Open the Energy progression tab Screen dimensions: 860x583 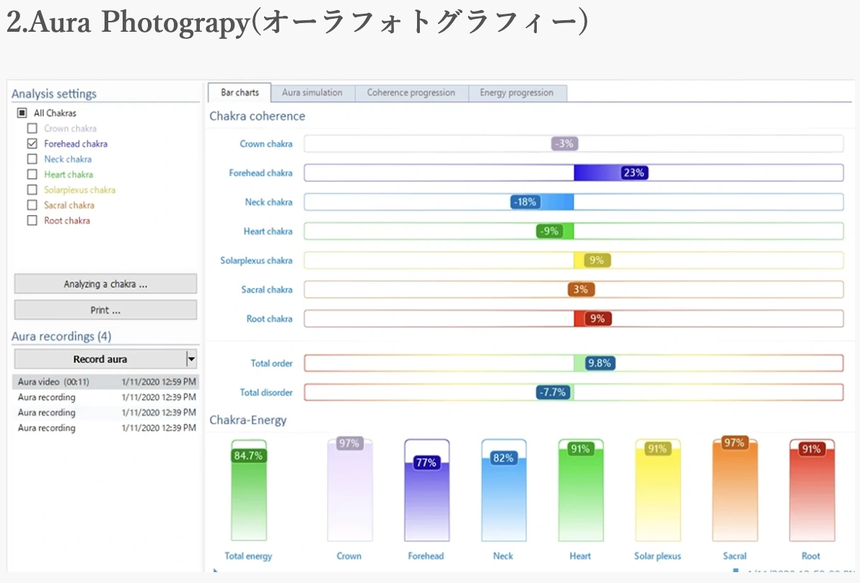(516, 93)
